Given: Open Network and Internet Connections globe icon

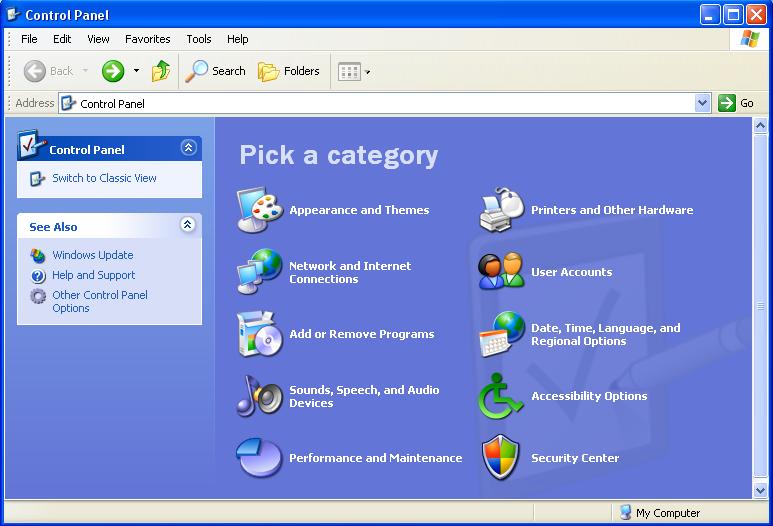Looking at the screenshot, I should point(259,272).
